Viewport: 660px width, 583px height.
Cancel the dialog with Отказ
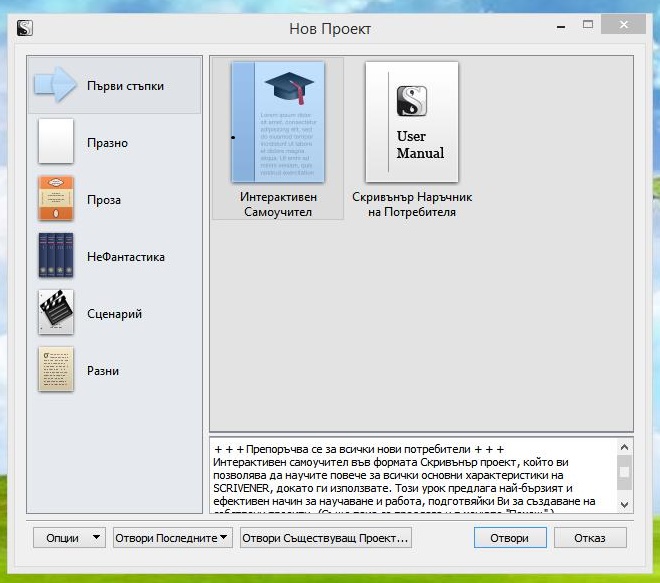coord(590,538)
